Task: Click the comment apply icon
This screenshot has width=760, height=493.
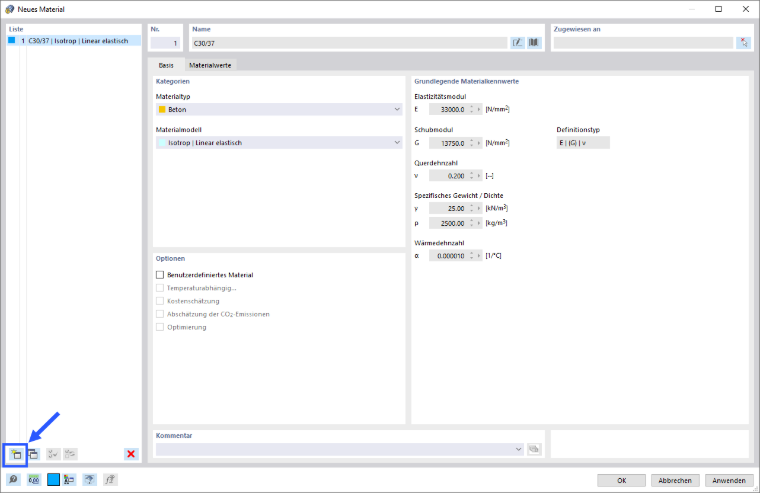Action: (x=534, y=449)
